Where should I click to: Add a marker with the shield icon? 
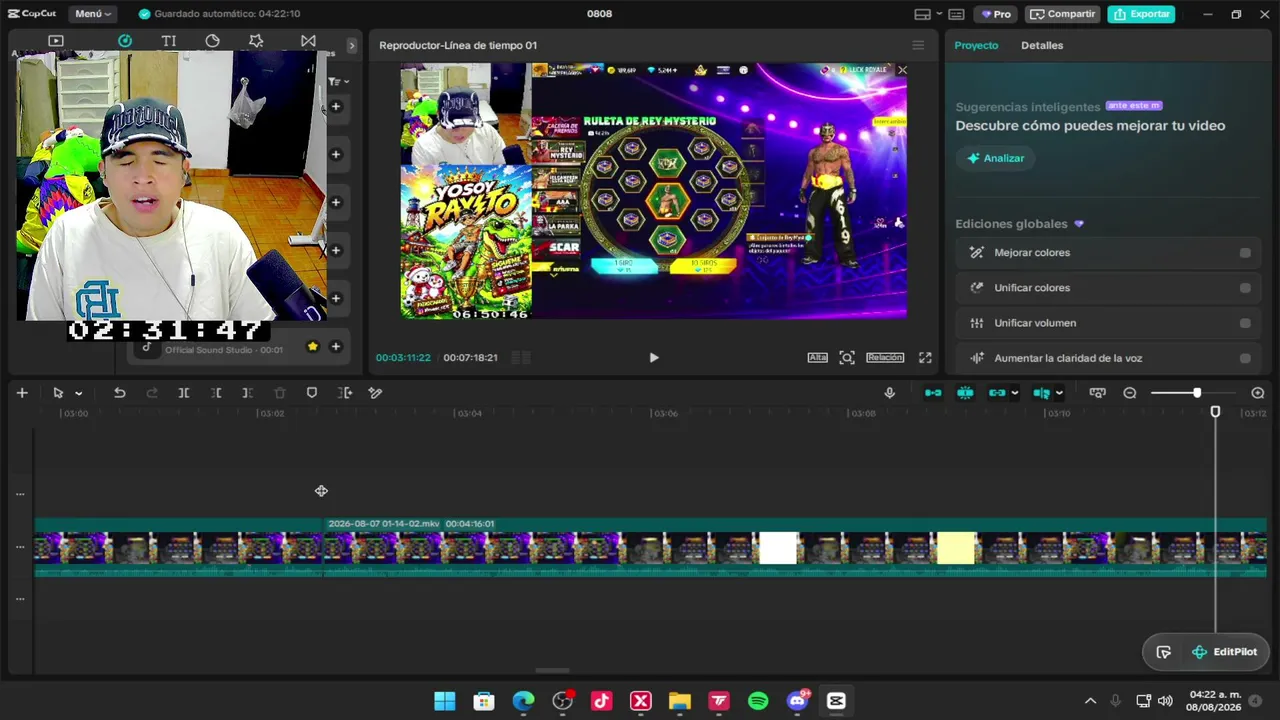[x=312, y=393]
